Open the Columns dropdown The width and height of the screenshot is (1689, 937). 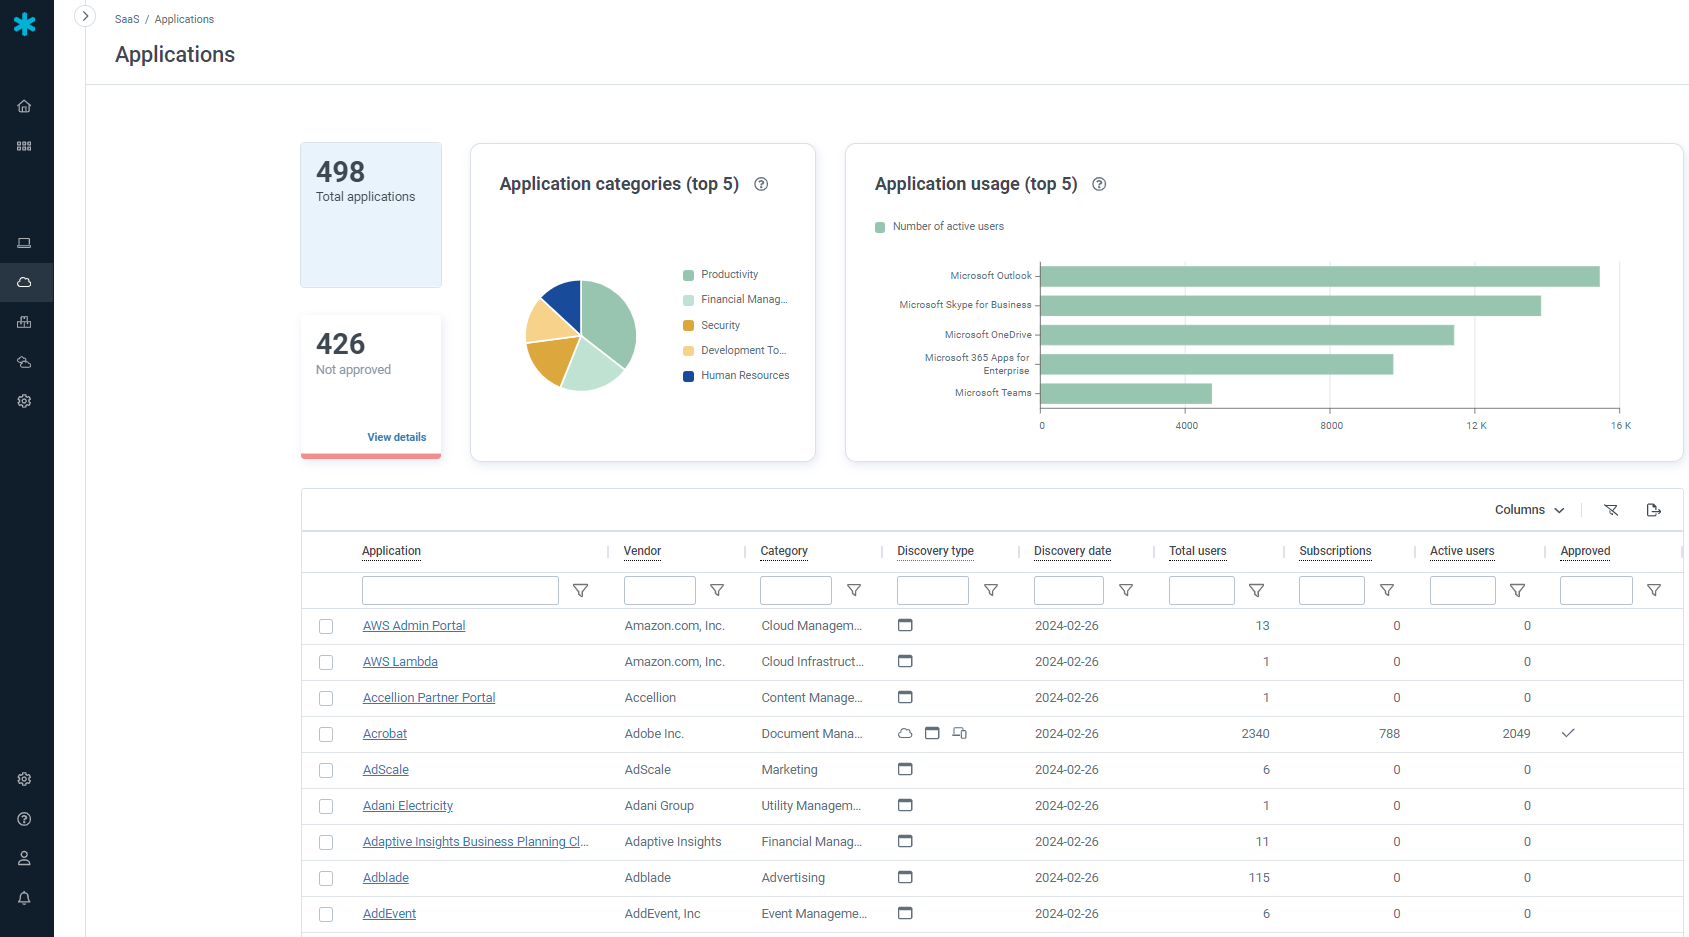[1529, 510]
